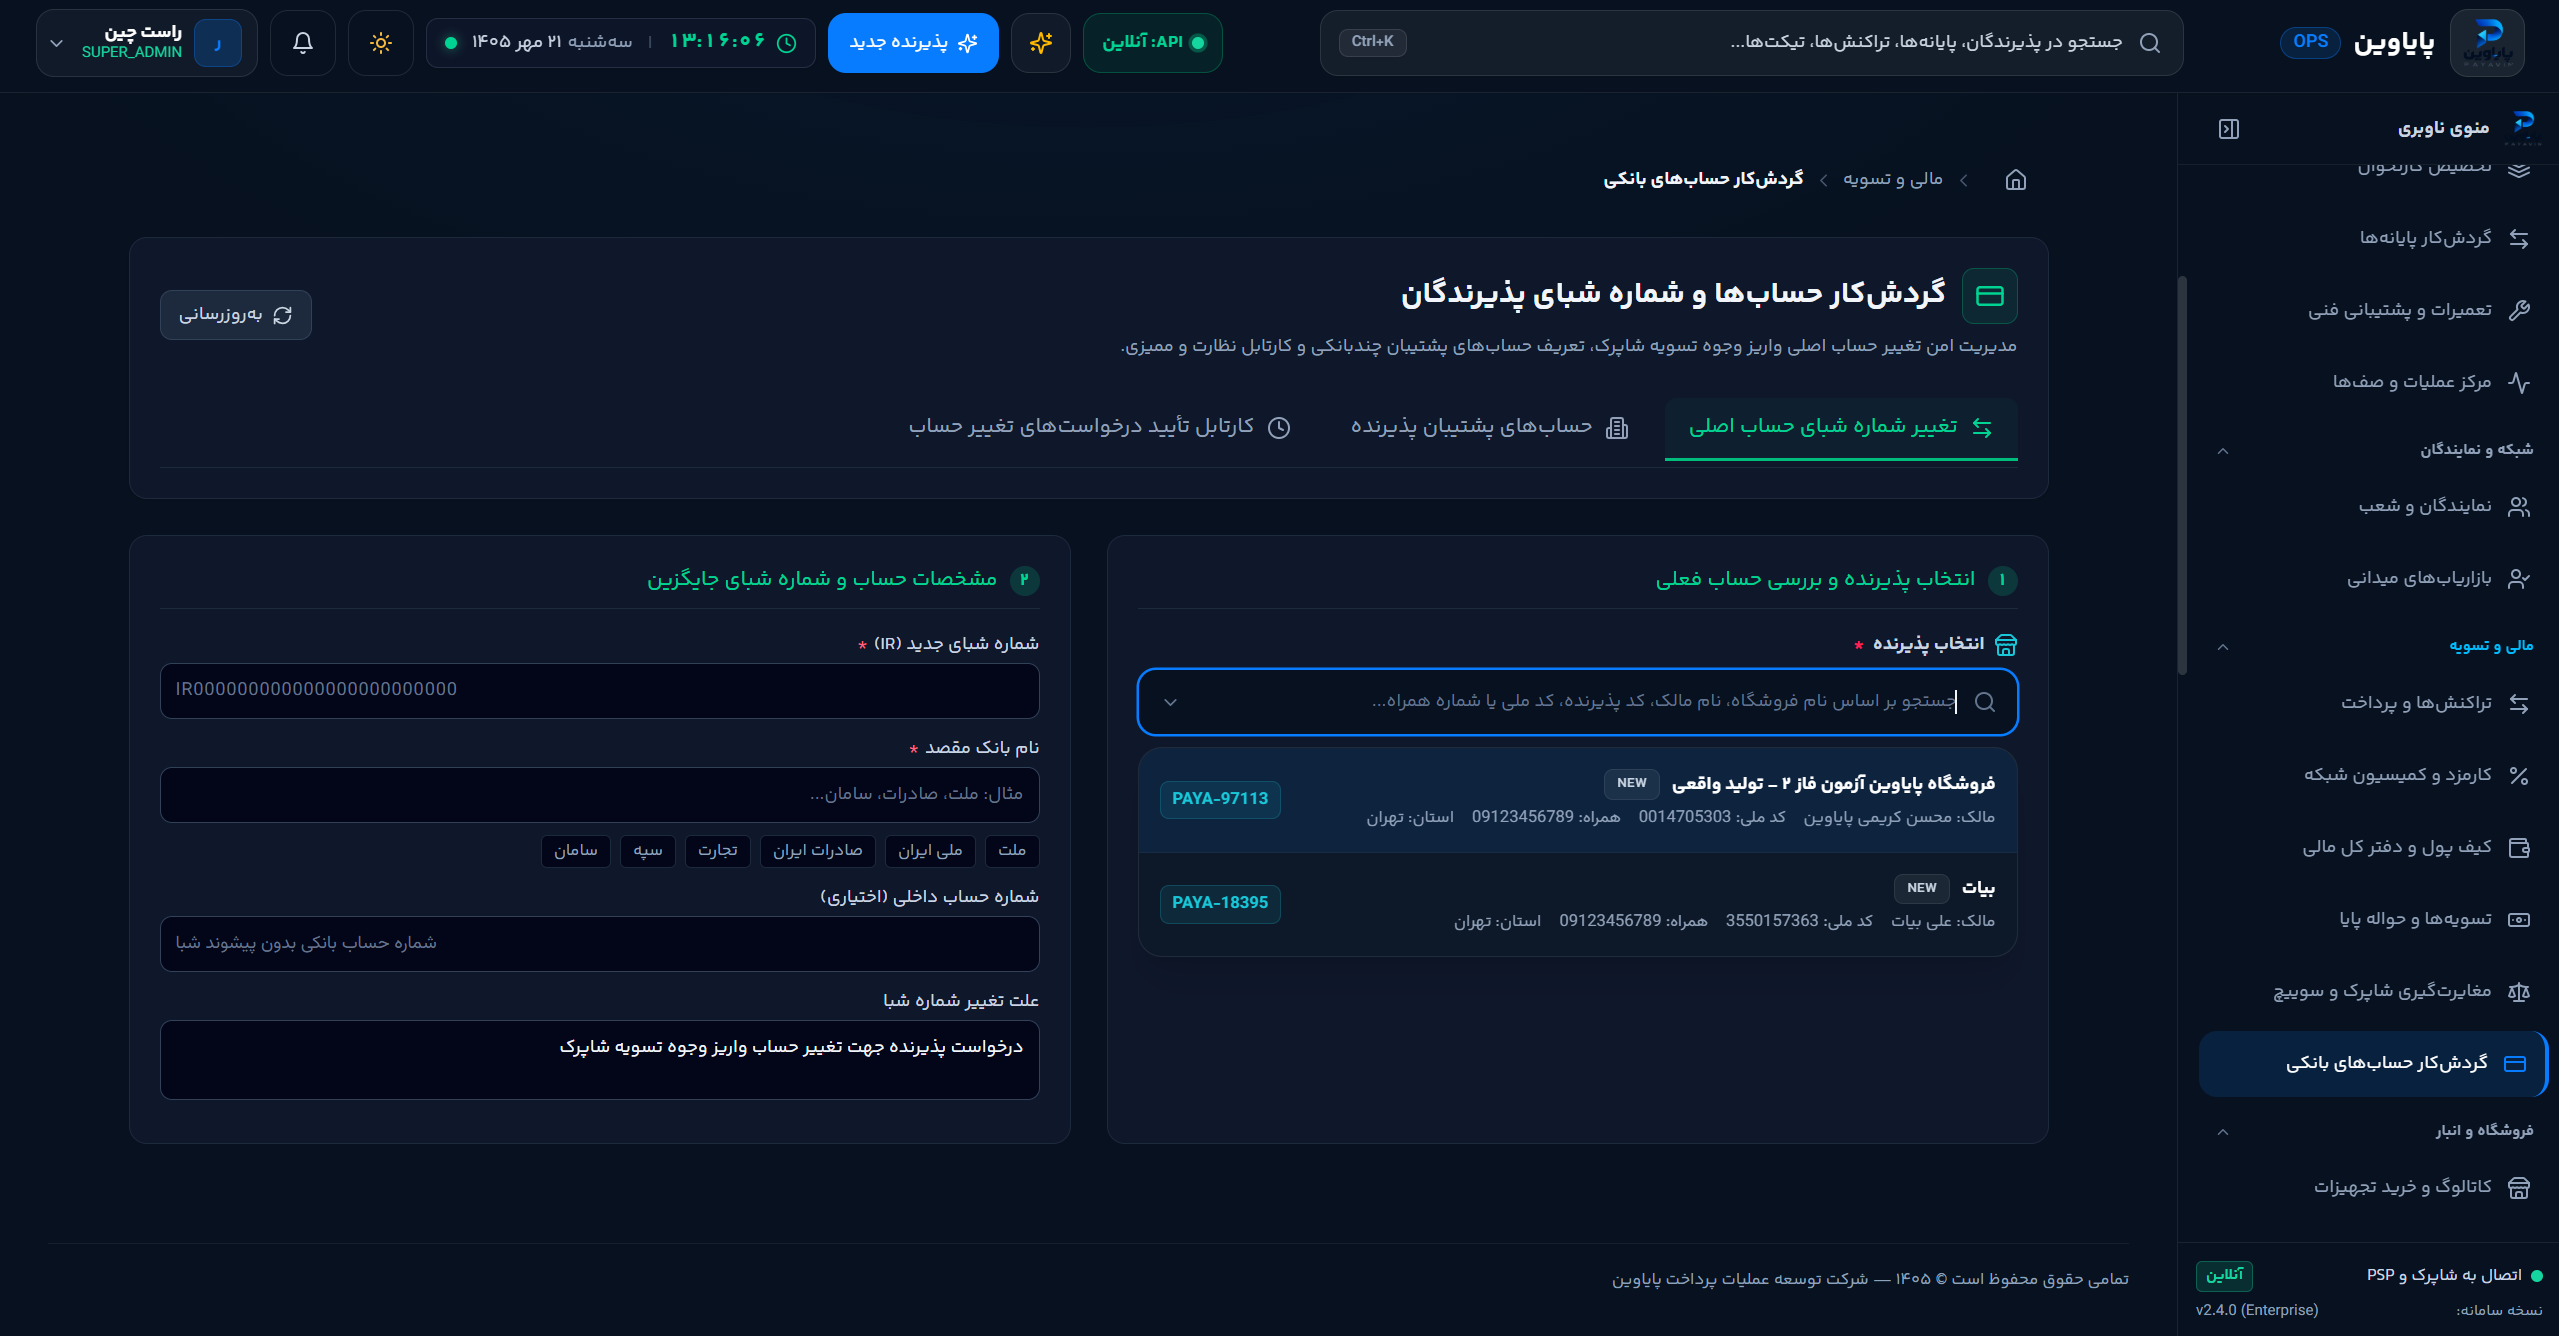The height and width of the screenshot is (1336, 2559).
Task: Collapse sidebar using the panel icon
Action: (x=2229, y=129)
